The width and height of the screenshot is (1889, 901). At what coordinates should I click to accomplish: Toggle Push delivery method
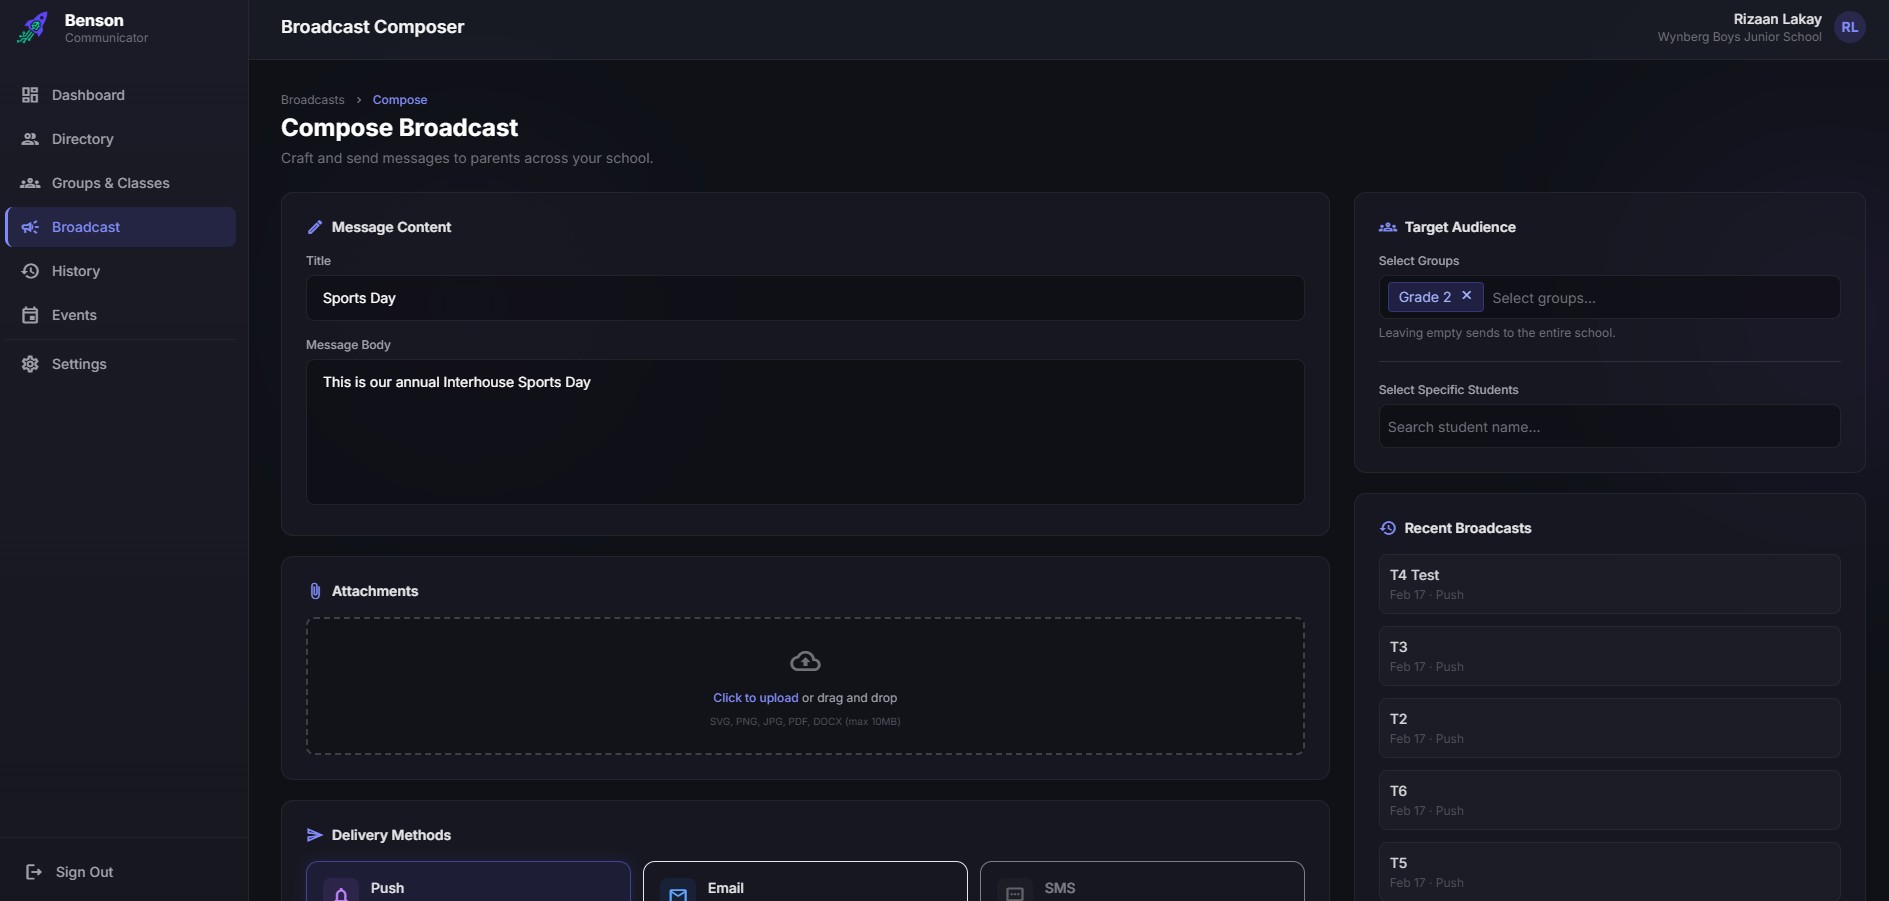coord(468,884)
